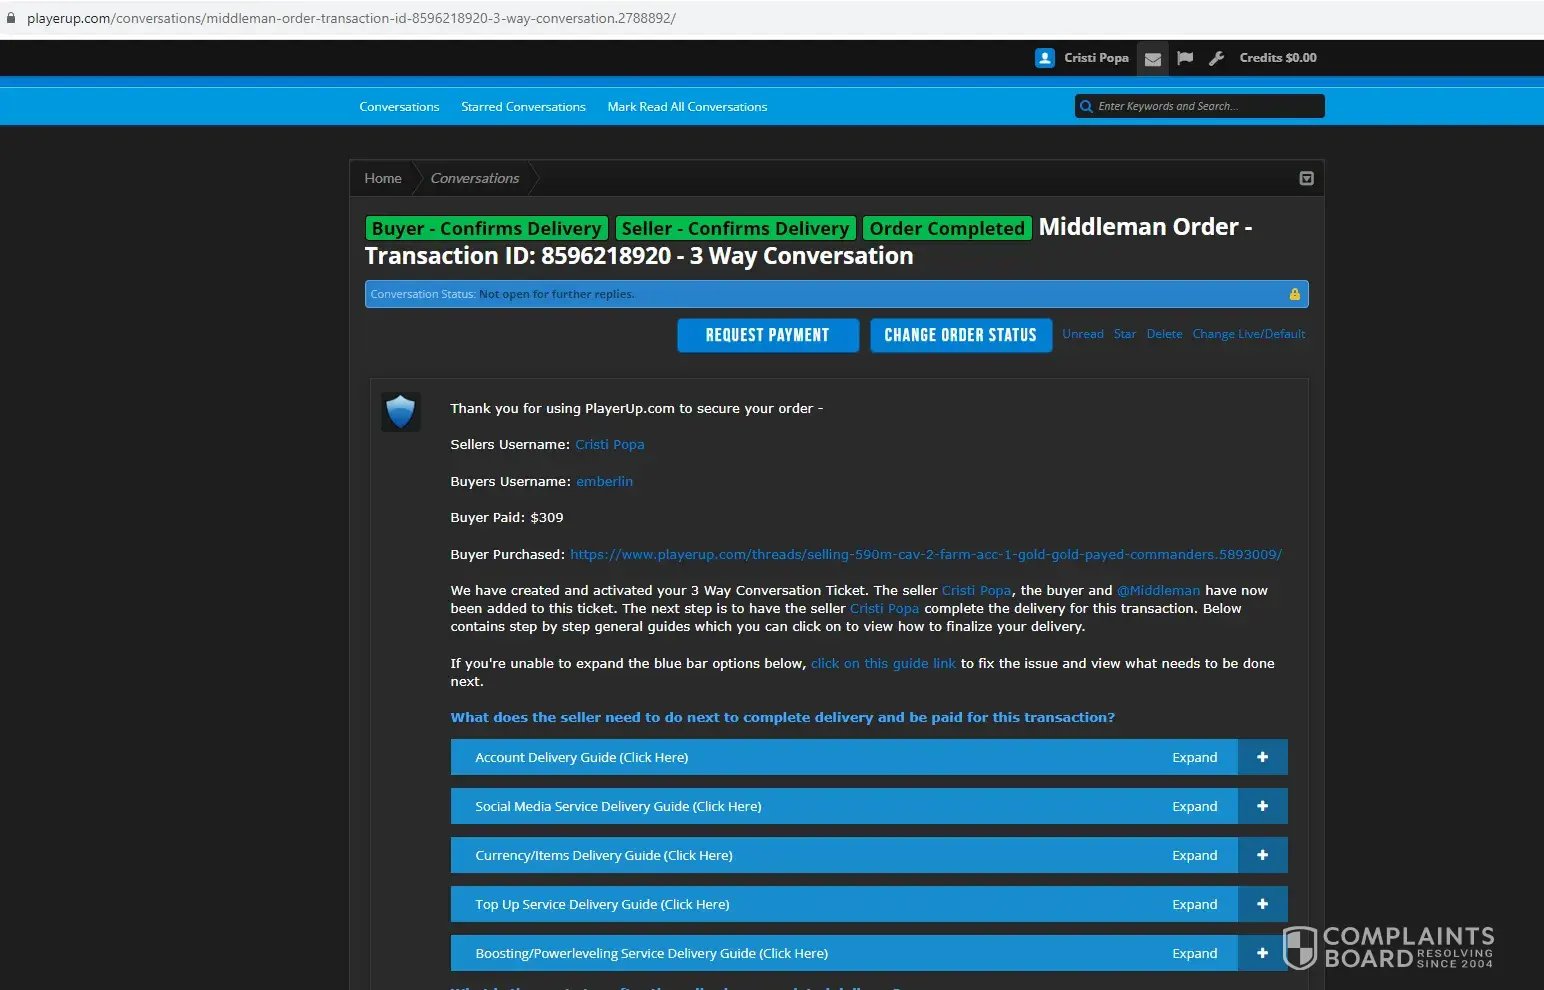Open the inbox envelope icon
1544x990 pixels.
pos(1153,59)
